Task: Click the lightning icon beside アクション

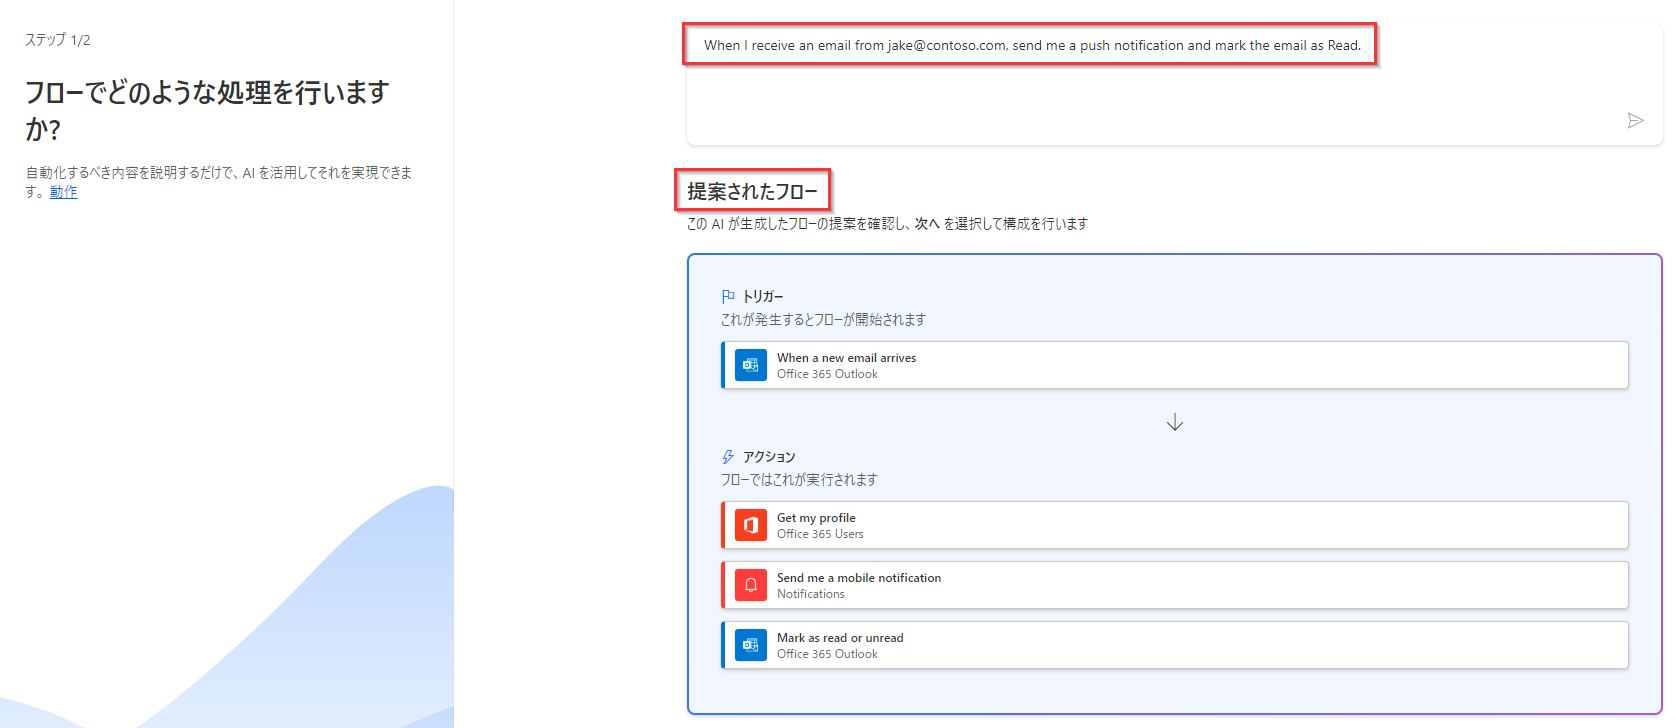Action: pos(728,457)
